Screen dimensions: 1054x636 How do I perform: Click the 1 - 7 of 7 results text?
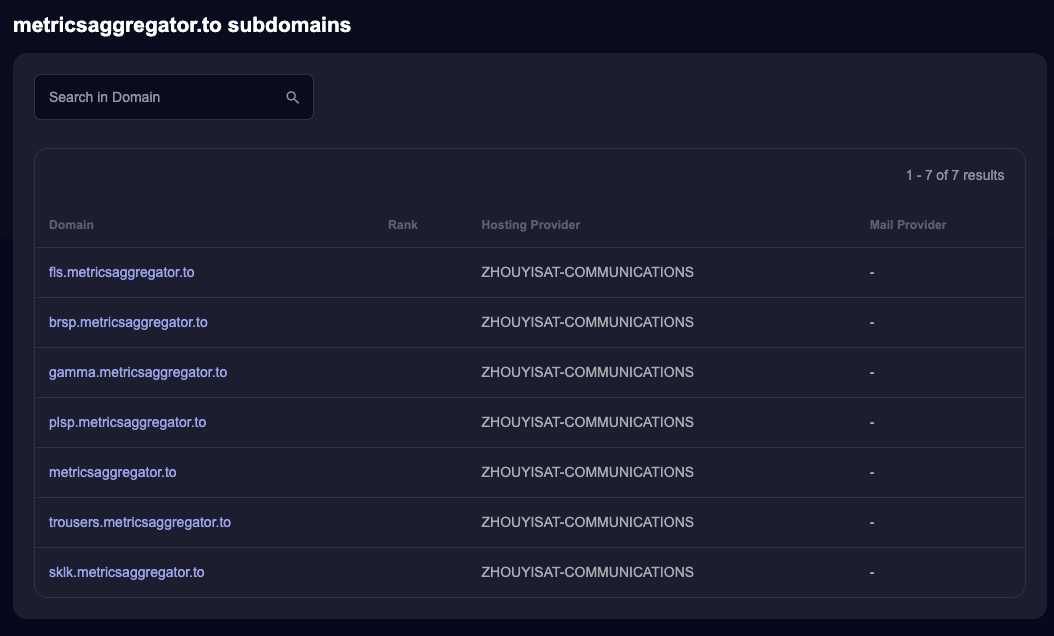coord(954,175)
